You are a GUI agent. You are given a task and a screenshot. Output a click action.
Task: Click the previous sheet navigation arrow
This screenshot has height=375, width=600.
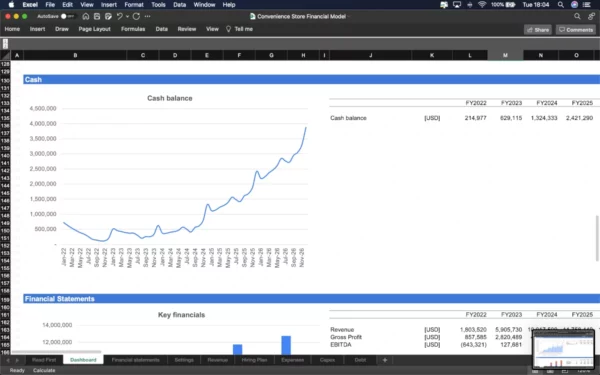coord(8,360)
